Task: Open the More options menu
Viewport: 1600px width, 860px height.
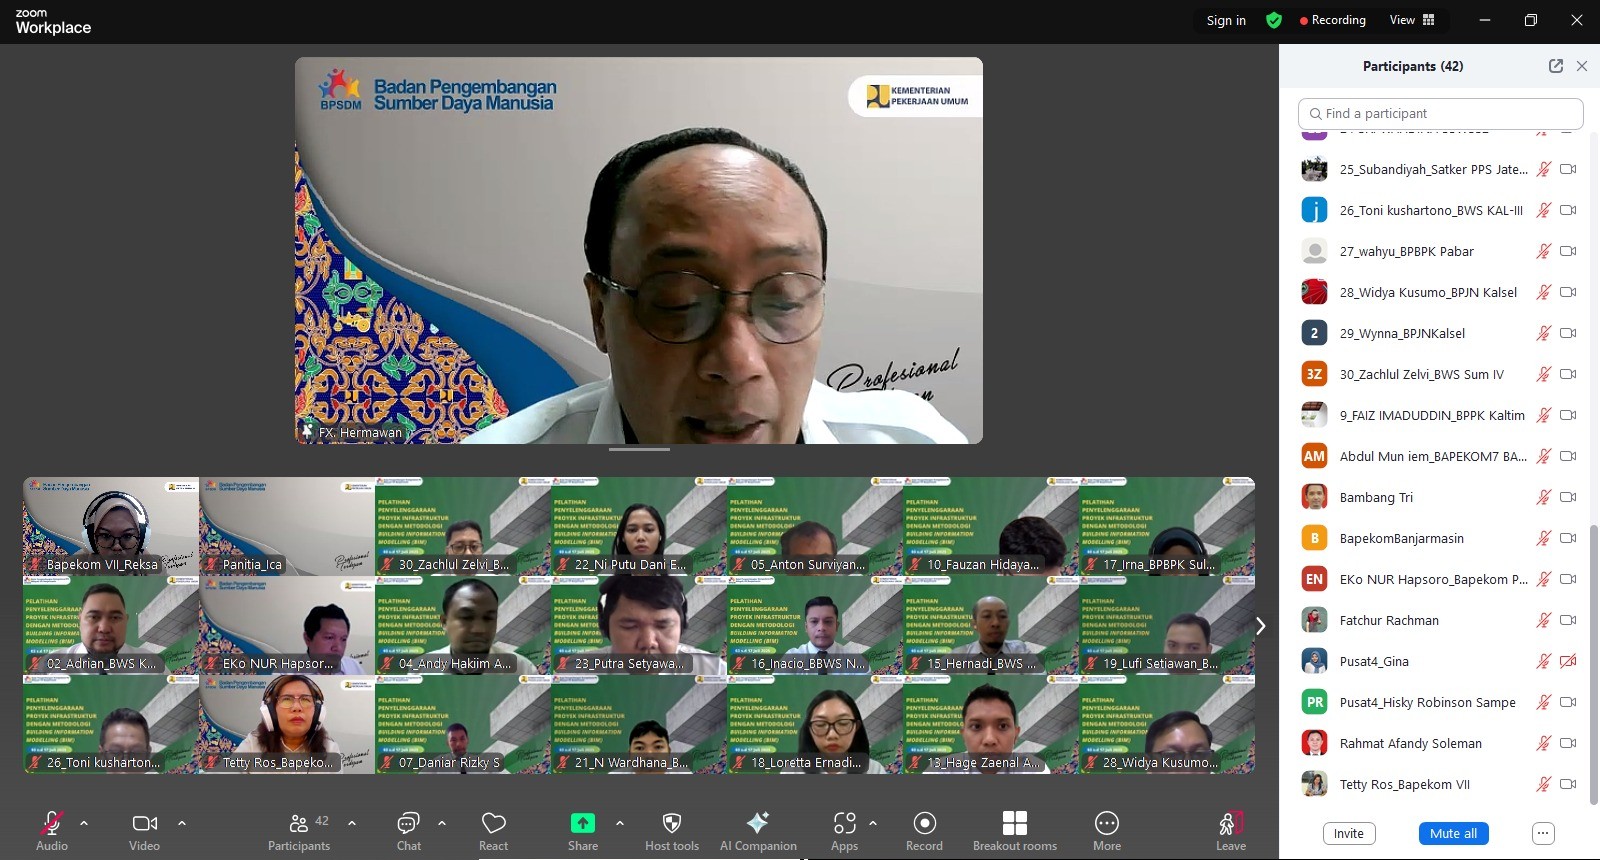Action: coord(1106,823)
